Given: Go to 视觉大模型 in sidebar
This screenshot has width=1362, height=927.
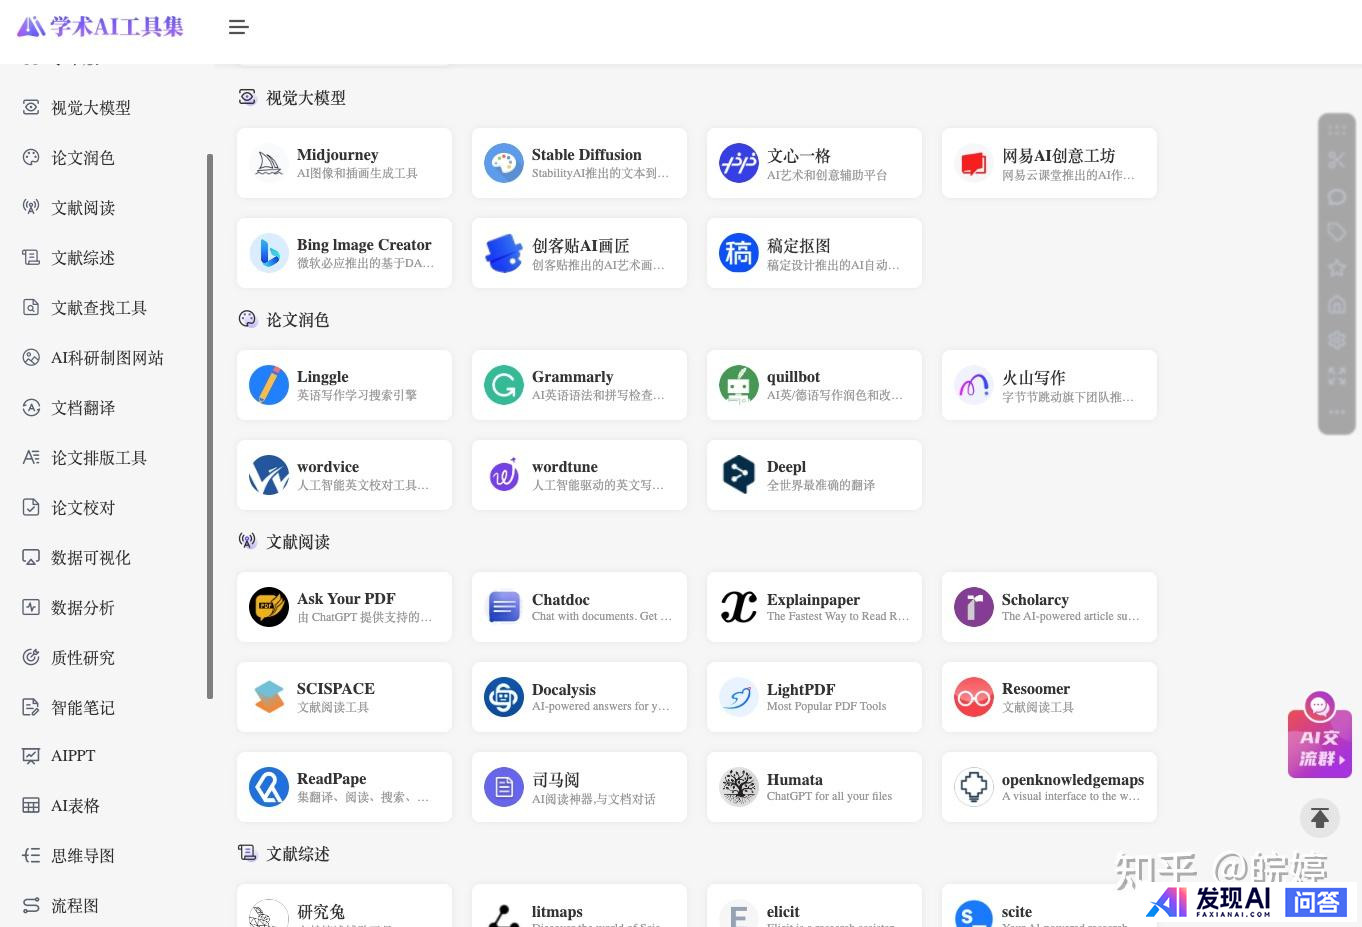Looking at the screenshot, I should tap(91, 108).
